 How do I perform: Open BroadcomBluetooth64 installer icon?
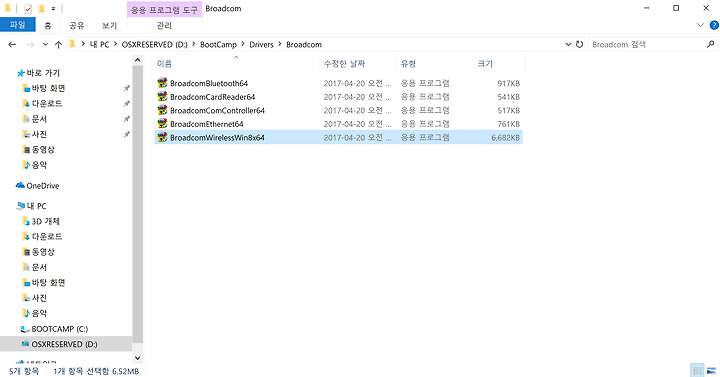(162, 83)
